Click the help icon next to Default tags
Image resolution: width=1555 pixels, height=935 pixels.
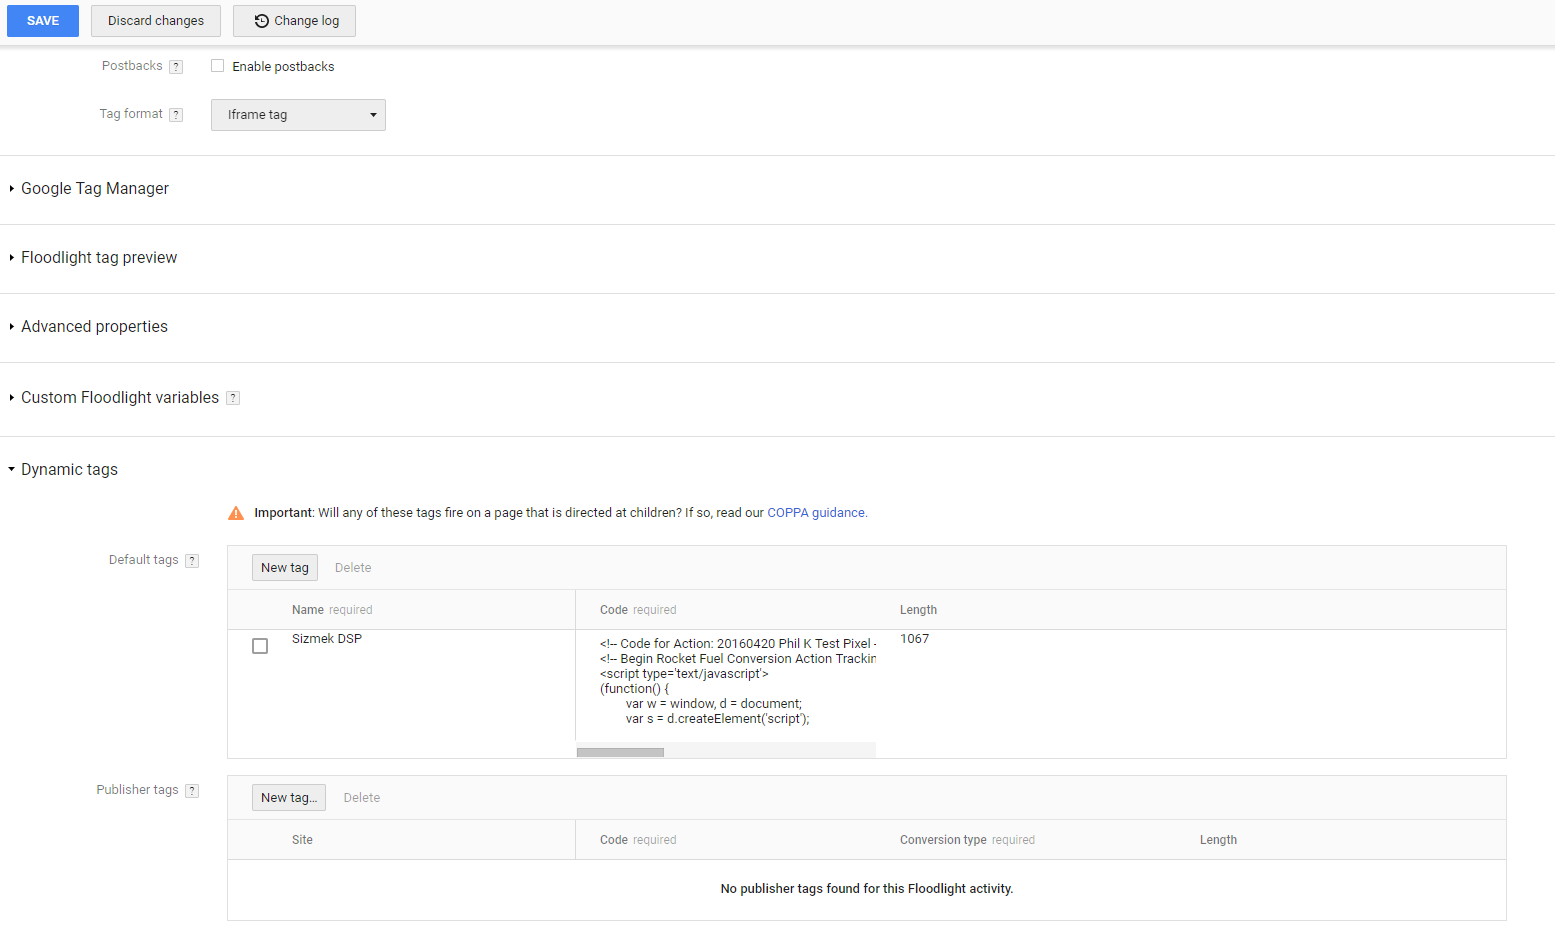(192, 561)
